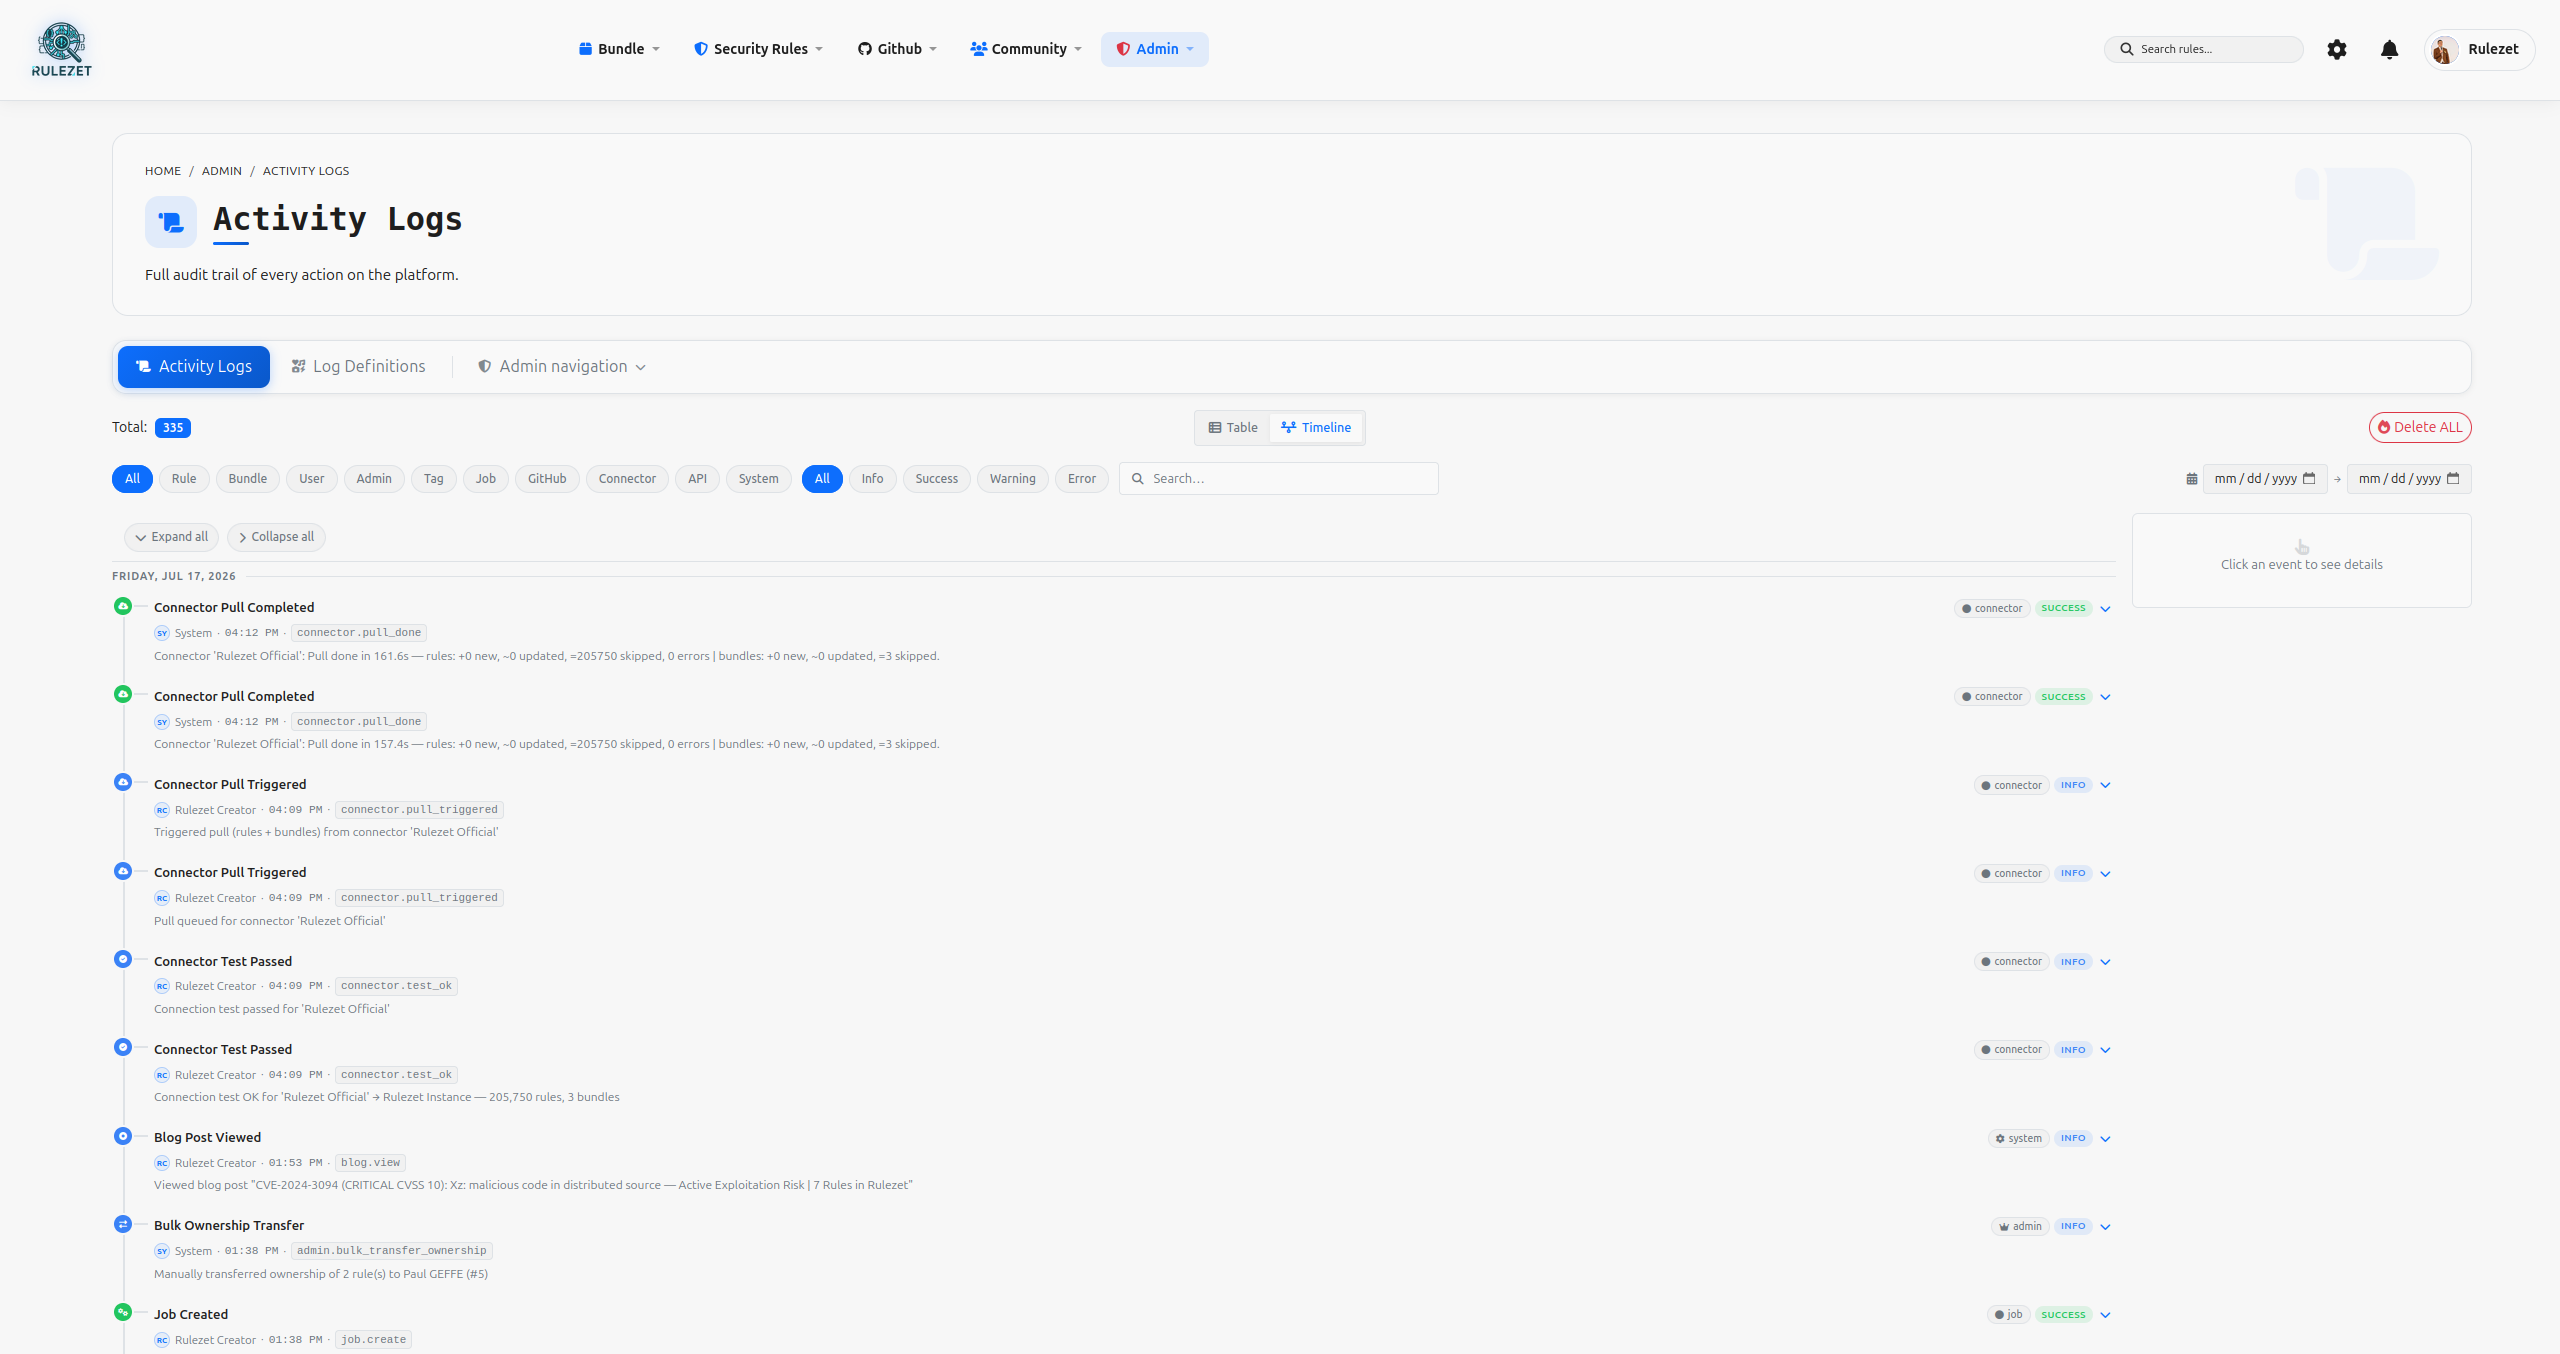Click the search magnifier in top search bar
2560x1354 pixels.
pyautogui.click(x=2127, y=49)
